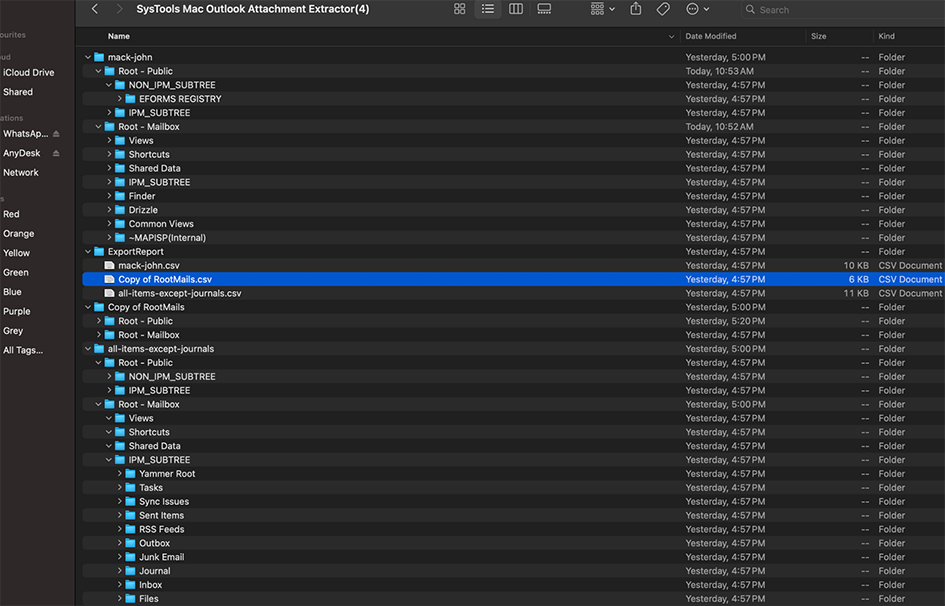
Task: Expand the Inbox folder
Action: pyautogui.click(x=119, y=585)
